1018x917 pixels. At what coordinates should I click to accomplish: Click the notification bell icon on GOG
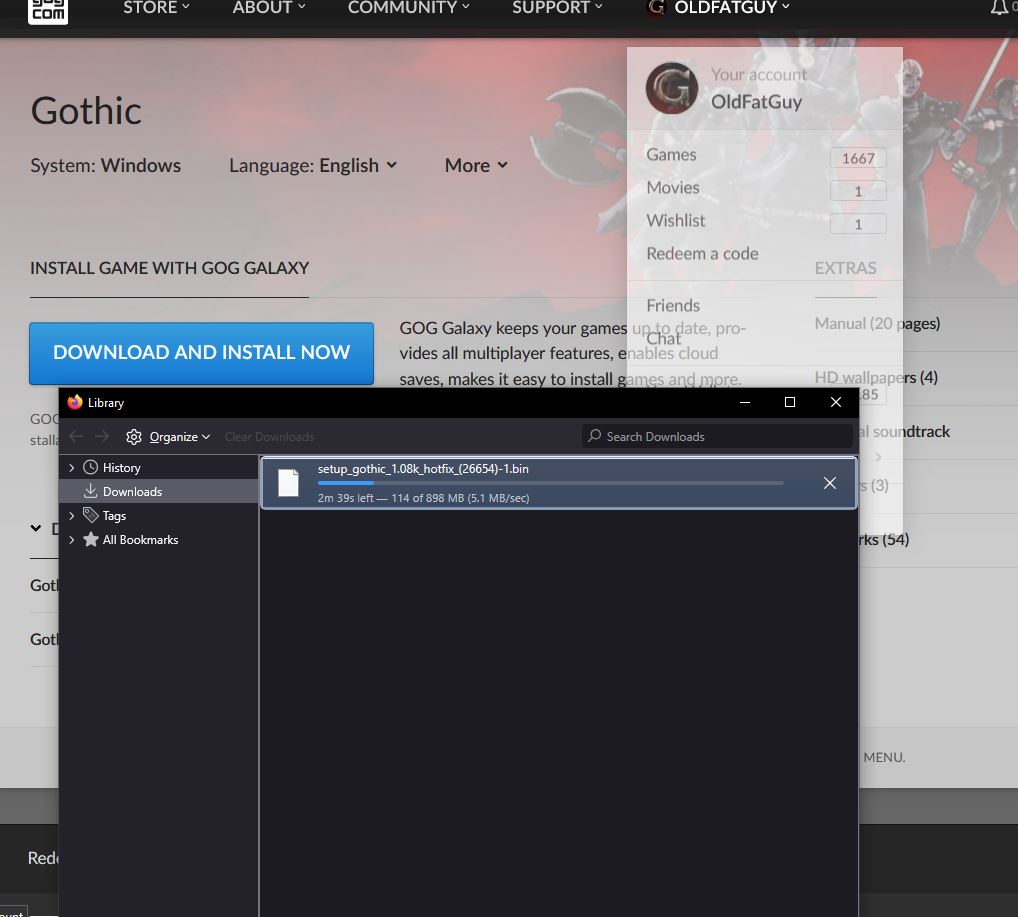(x=999, y=8)
